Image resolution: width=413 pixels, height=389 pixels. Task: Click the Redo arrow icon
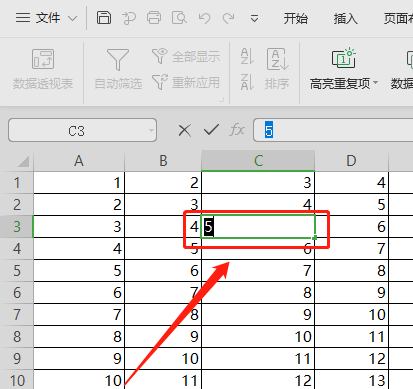click(x=229, y=18)
